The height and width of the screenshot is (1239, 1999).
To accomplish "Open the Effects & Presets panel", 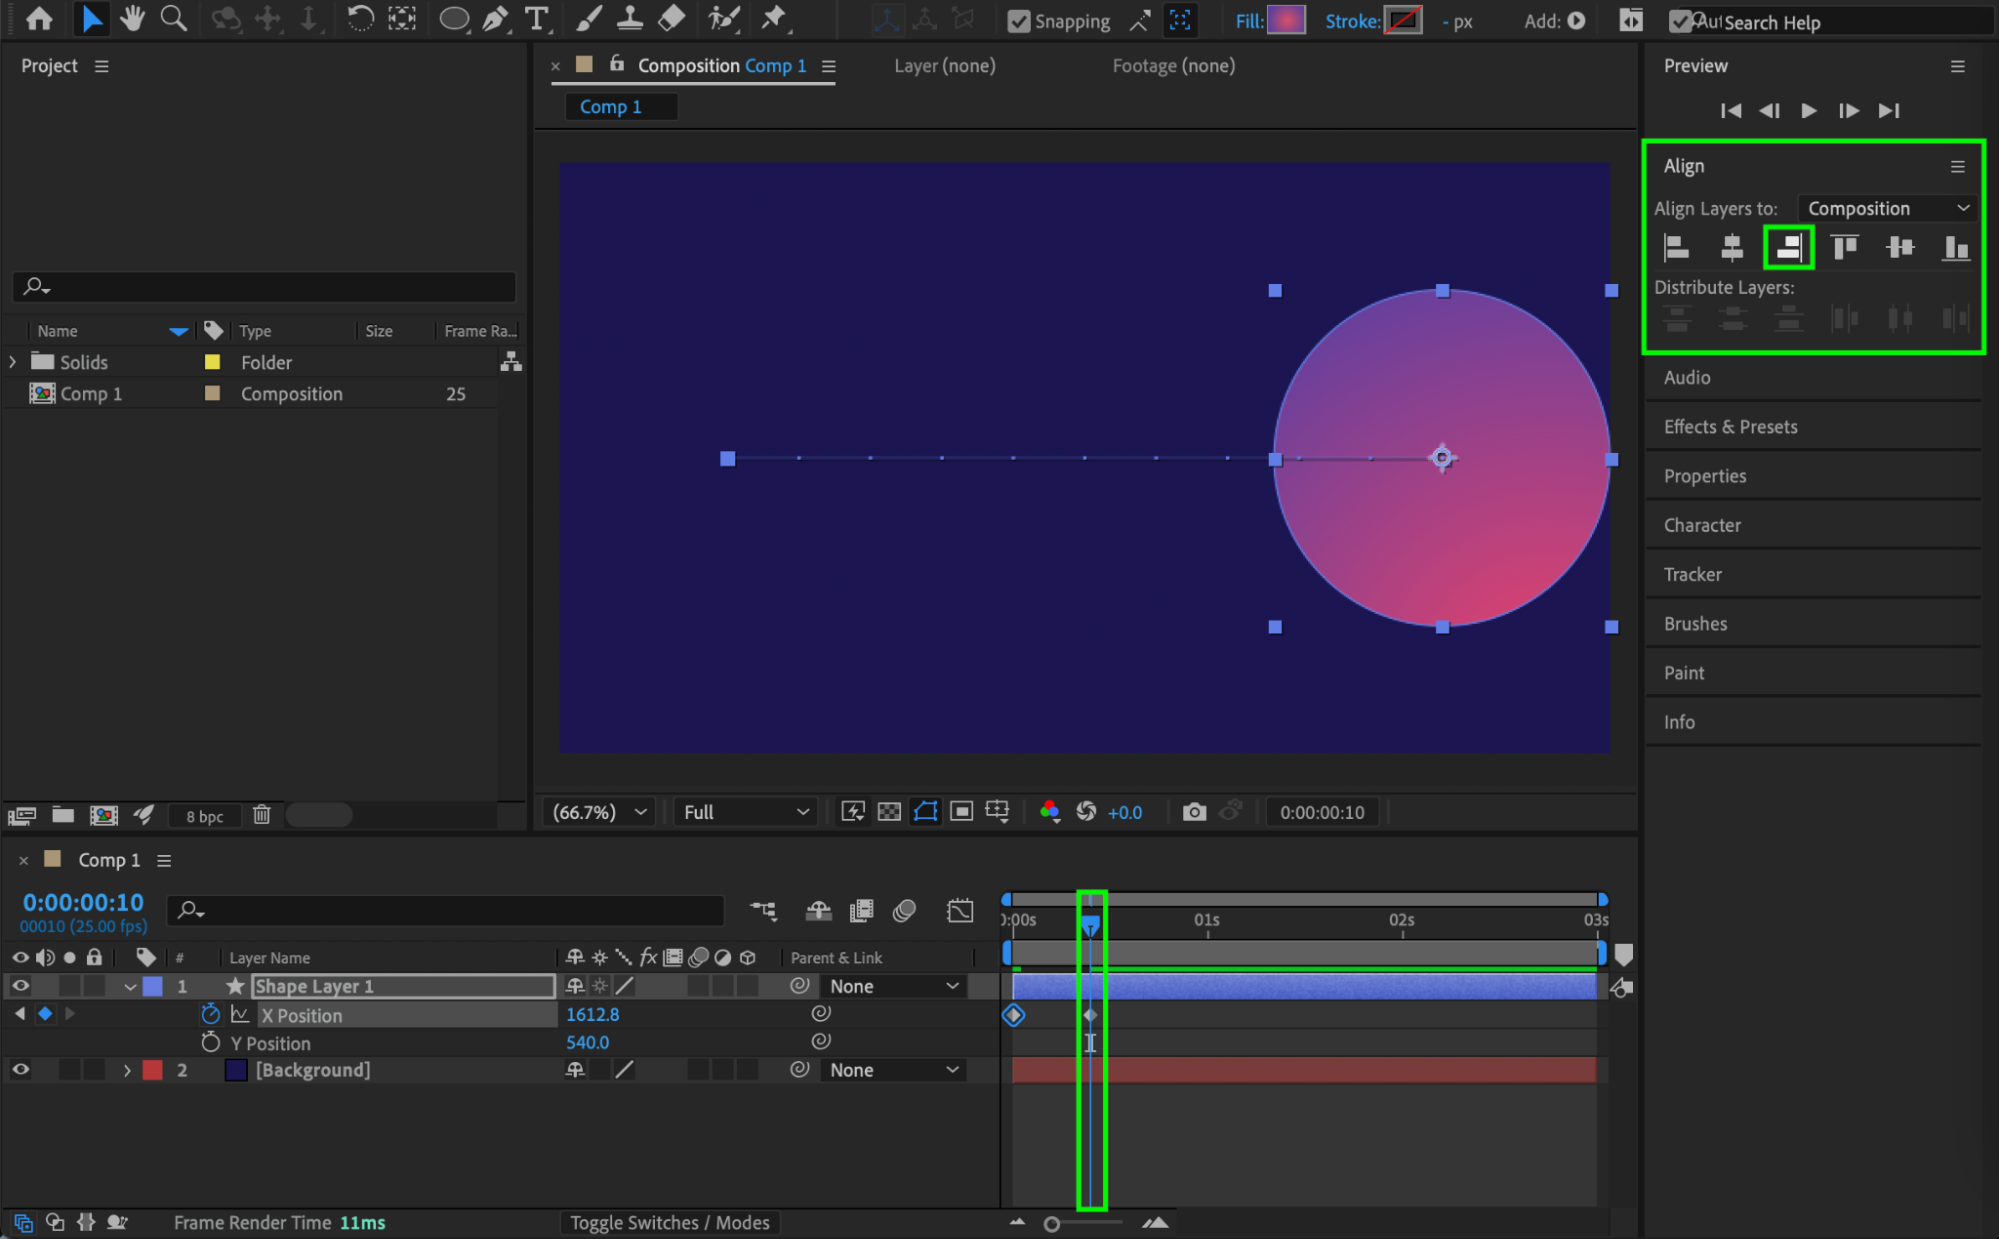I will coord(1730,427).
